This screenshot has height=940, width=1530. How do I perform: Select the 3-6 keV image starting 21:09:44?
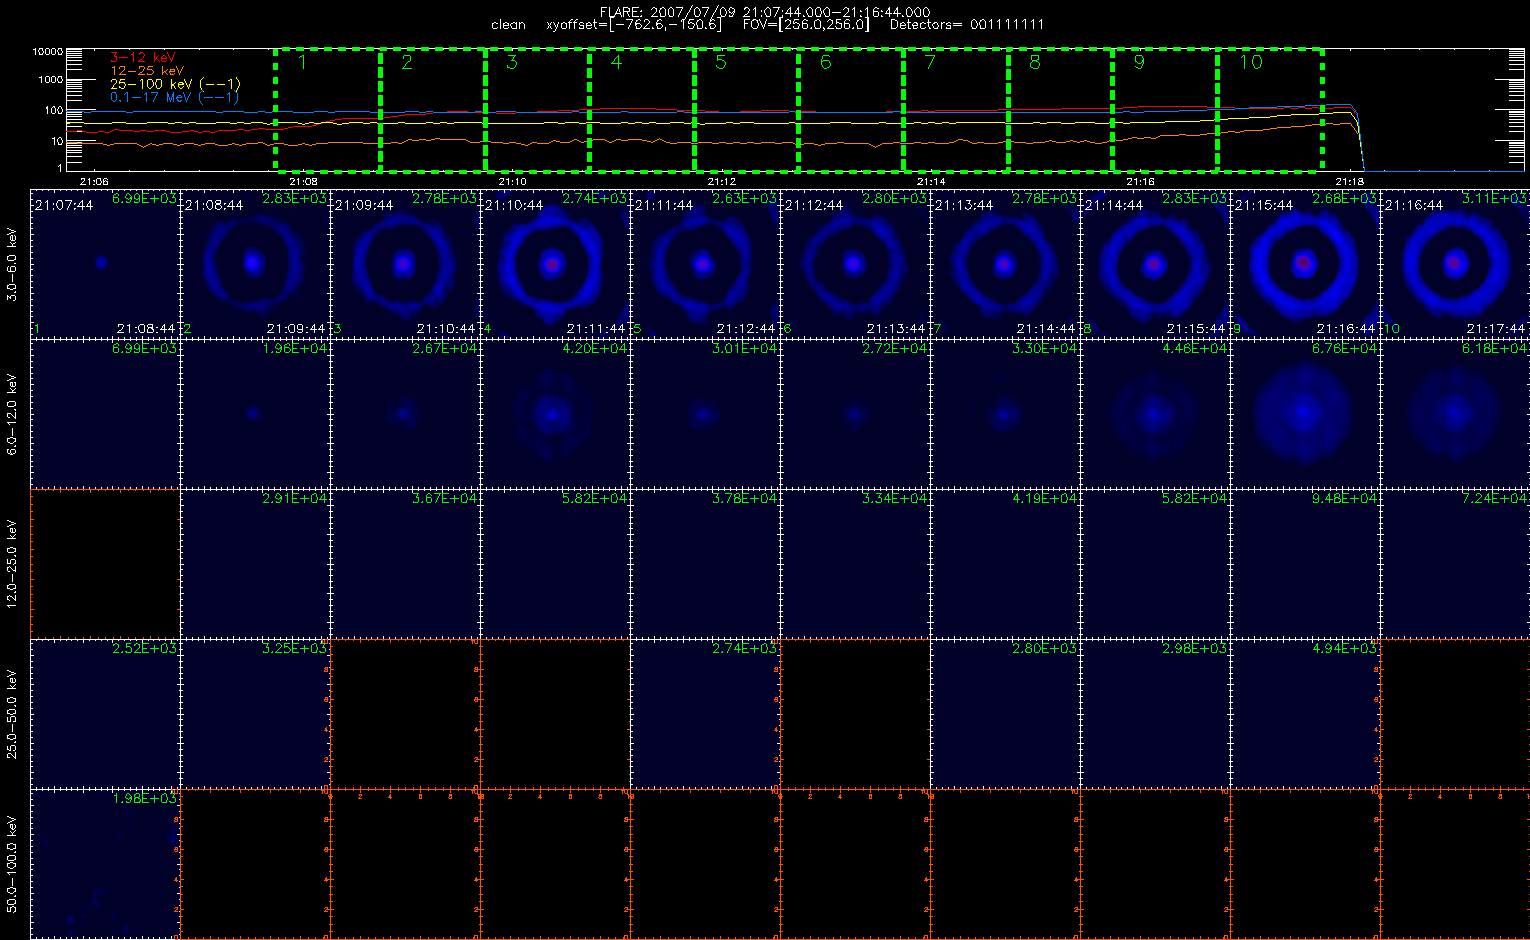coord(405,264)
